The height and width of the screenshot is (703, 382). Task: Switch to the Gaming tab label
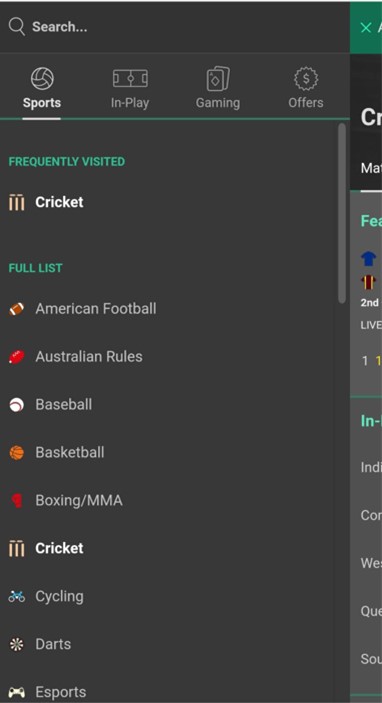point(218,103)
